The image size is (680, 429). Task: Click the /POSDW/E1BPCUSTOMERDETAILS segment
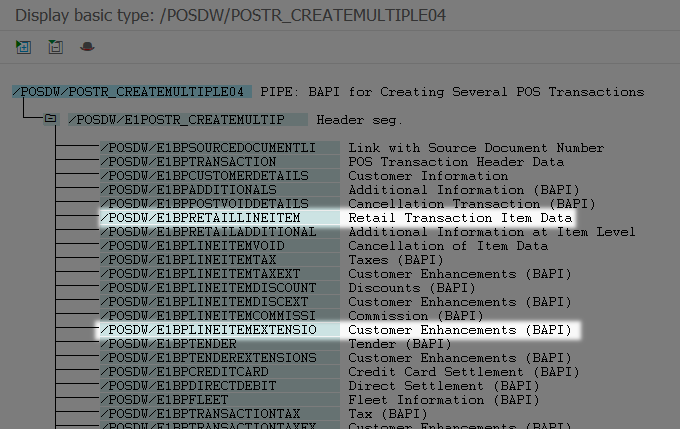pyautogui.click(x=204, y=175)
